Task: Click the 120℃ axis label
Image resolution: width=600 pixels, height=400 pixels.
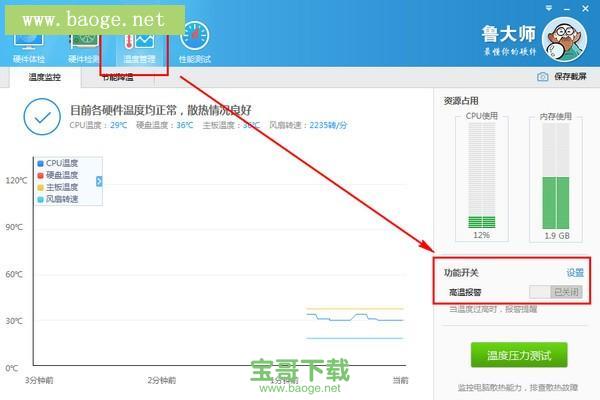Action: point(16,180)
